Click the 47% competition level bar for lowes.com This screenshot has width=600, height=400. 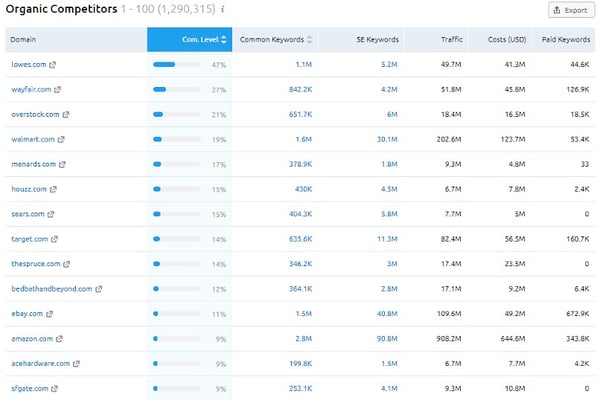point(176,65)
